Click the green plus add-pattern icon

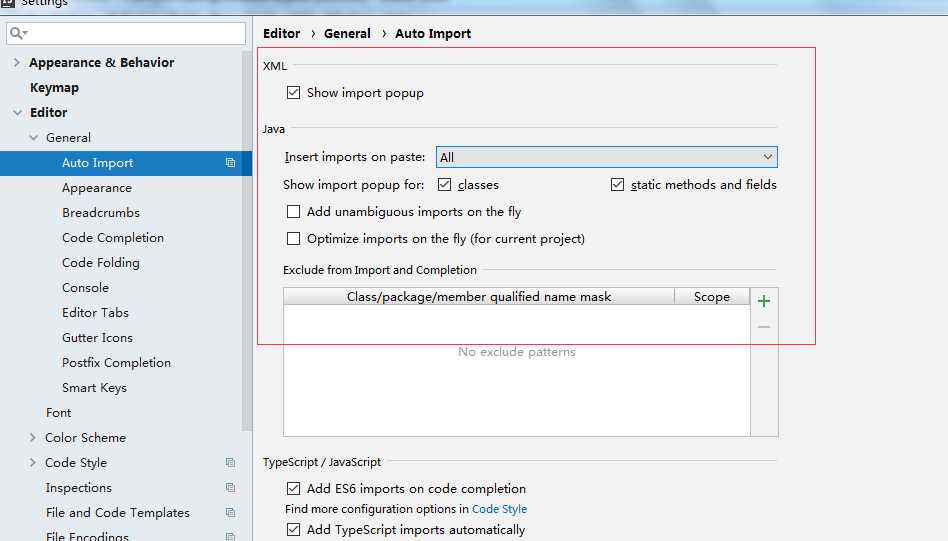[764, 301]
